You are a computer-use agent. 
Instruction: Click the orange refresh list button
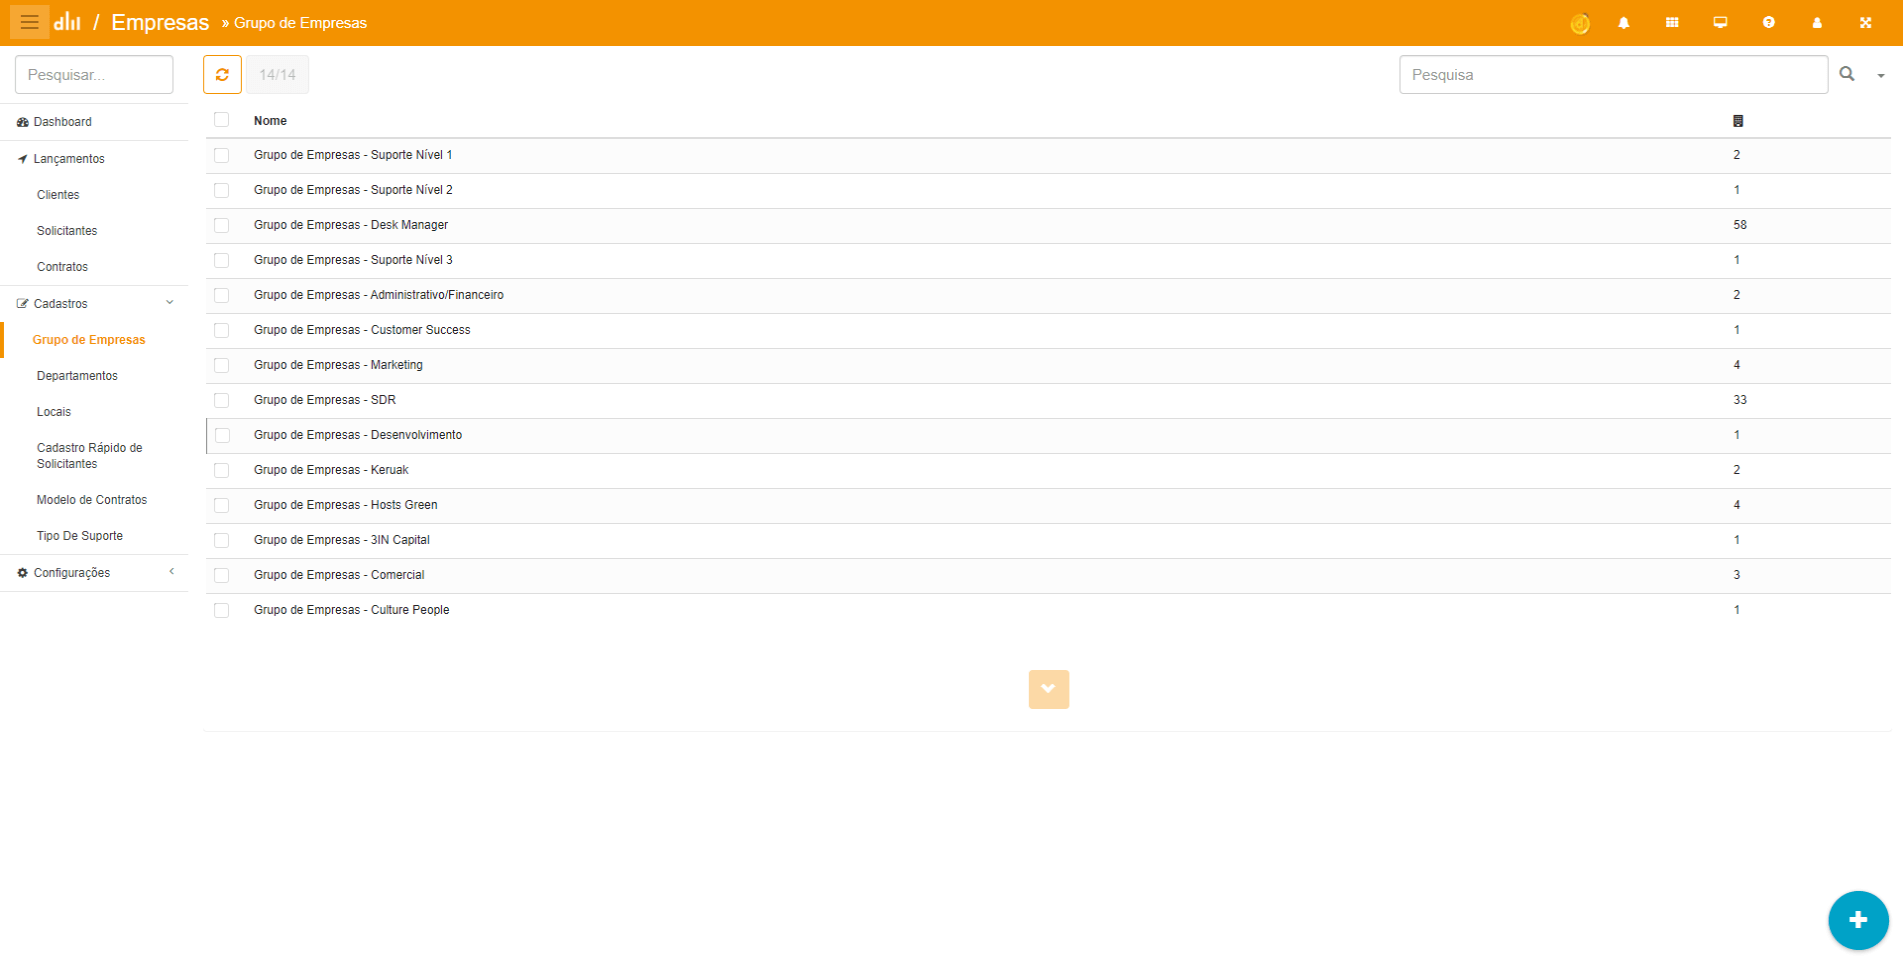pos(222,75)
